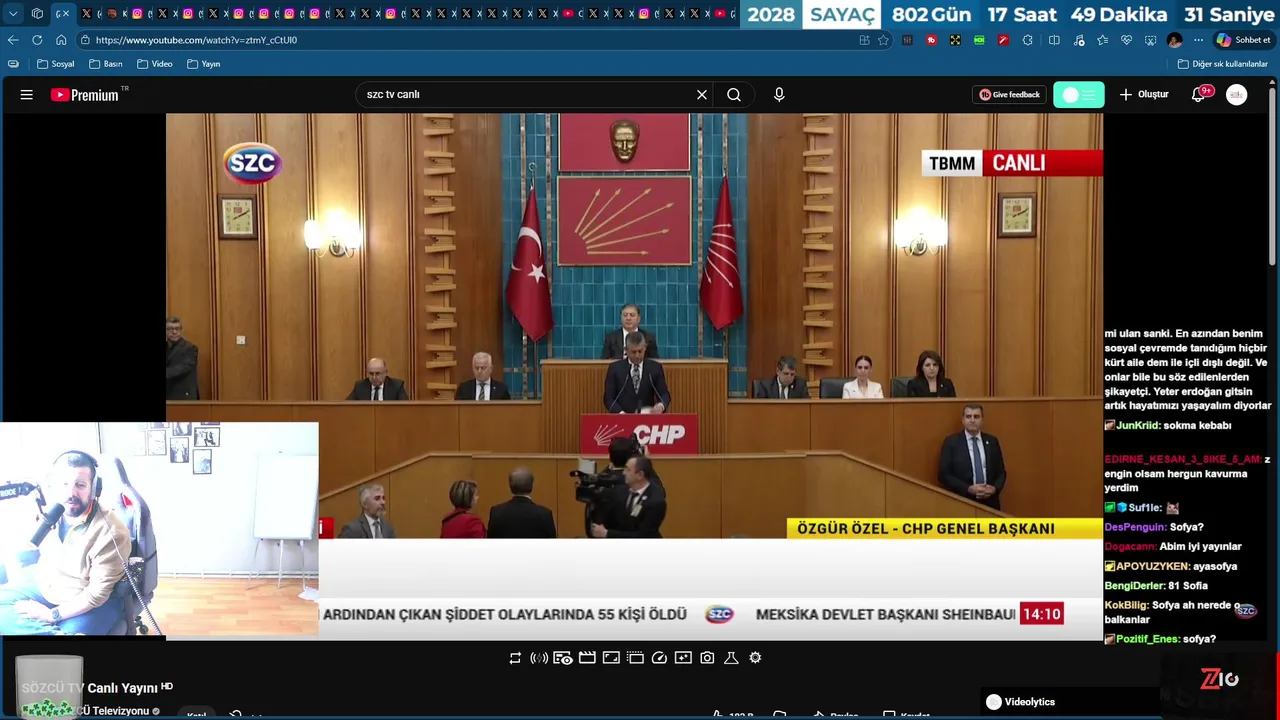This screenshot has width=1280, height=720.
Task: Click the audio broadcast icon under player
Action: [539, 658]
